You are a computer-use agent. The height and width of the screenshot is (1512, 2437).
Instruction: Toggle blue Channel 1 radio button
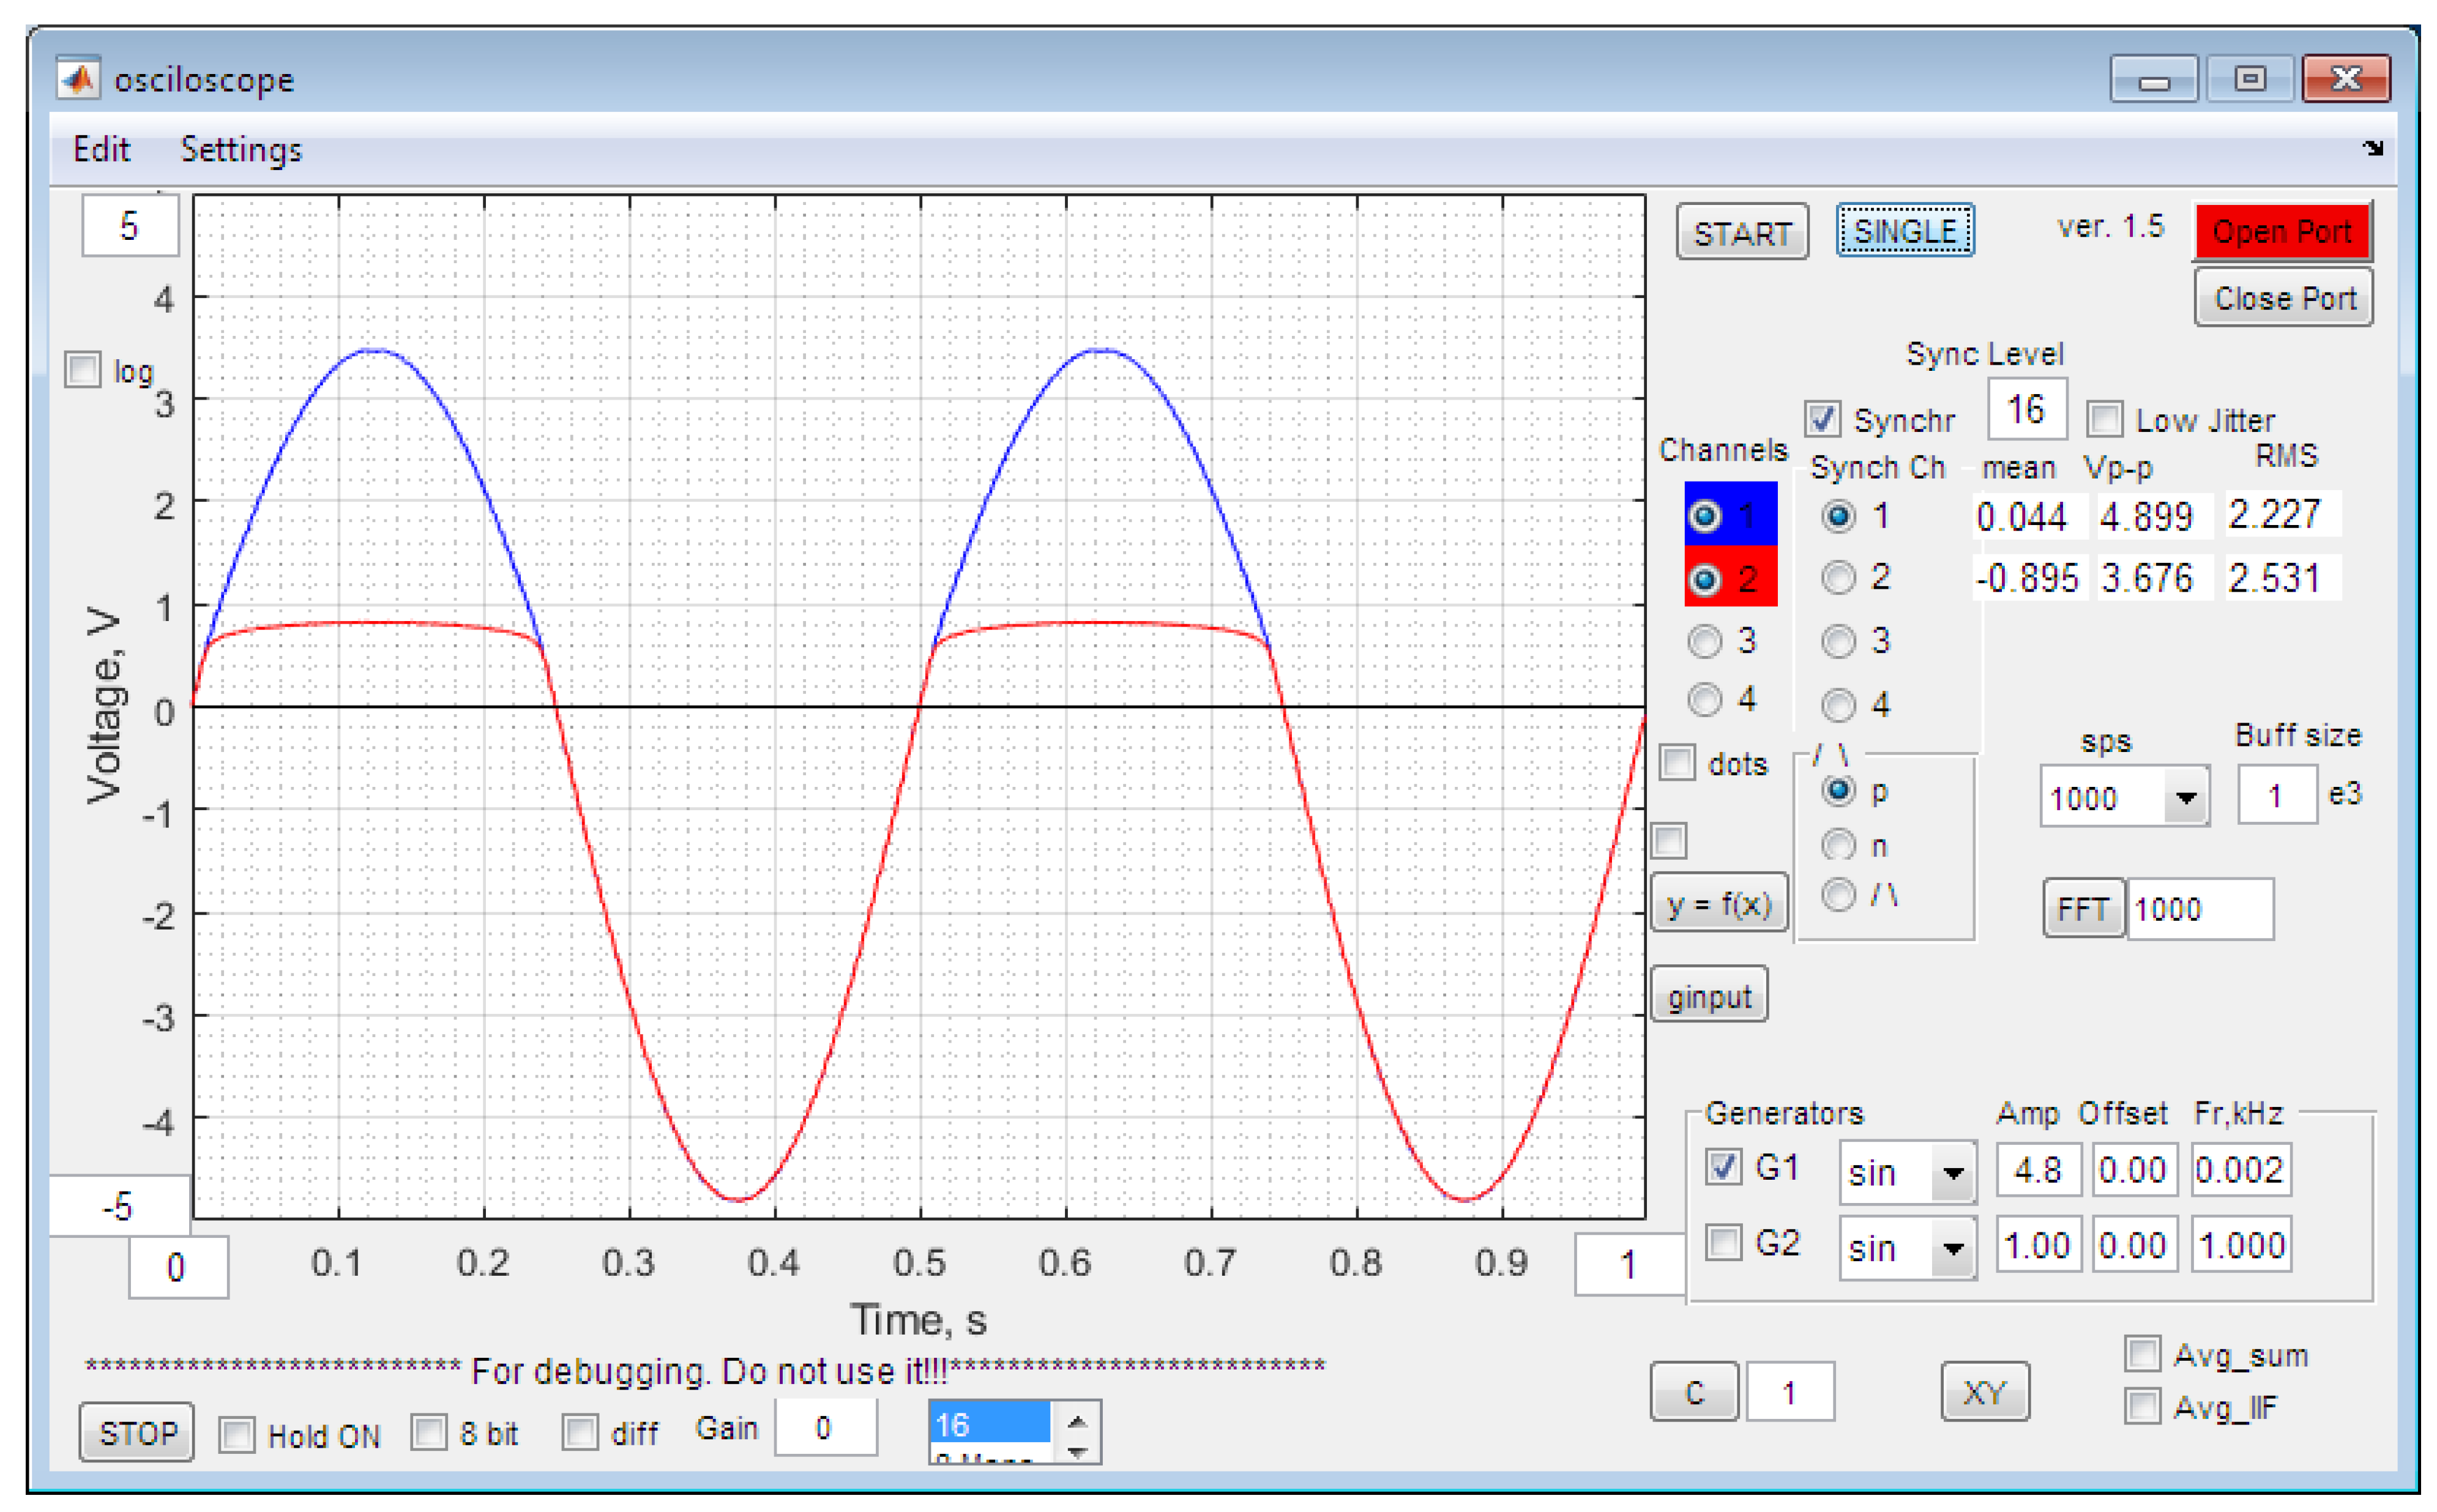tap(1704, 516)
